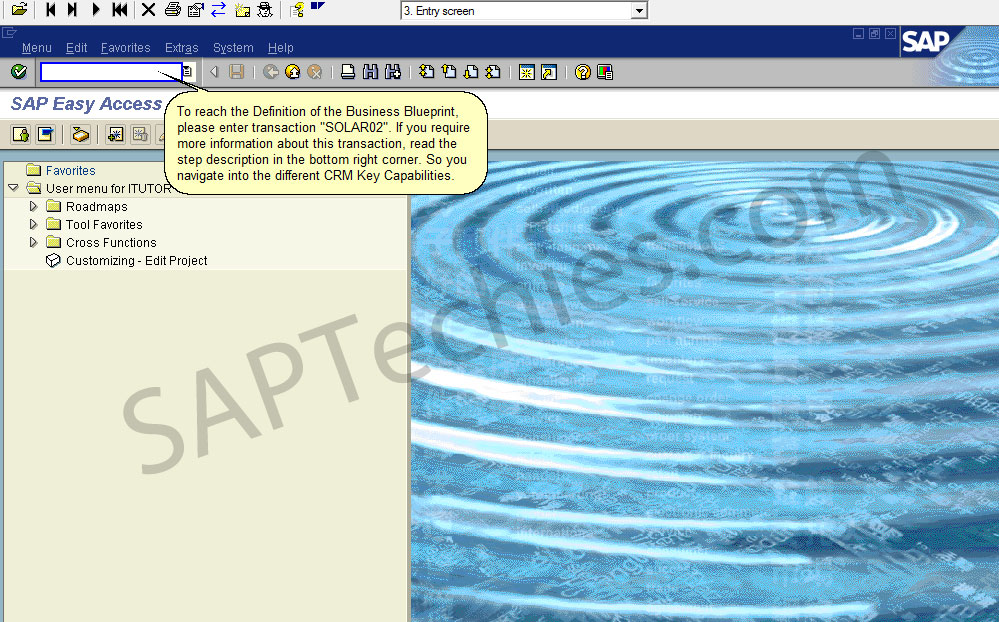Screen dimensions: 999x622
Task: Click the printer icon in top player toolbar
Action: 173,10
